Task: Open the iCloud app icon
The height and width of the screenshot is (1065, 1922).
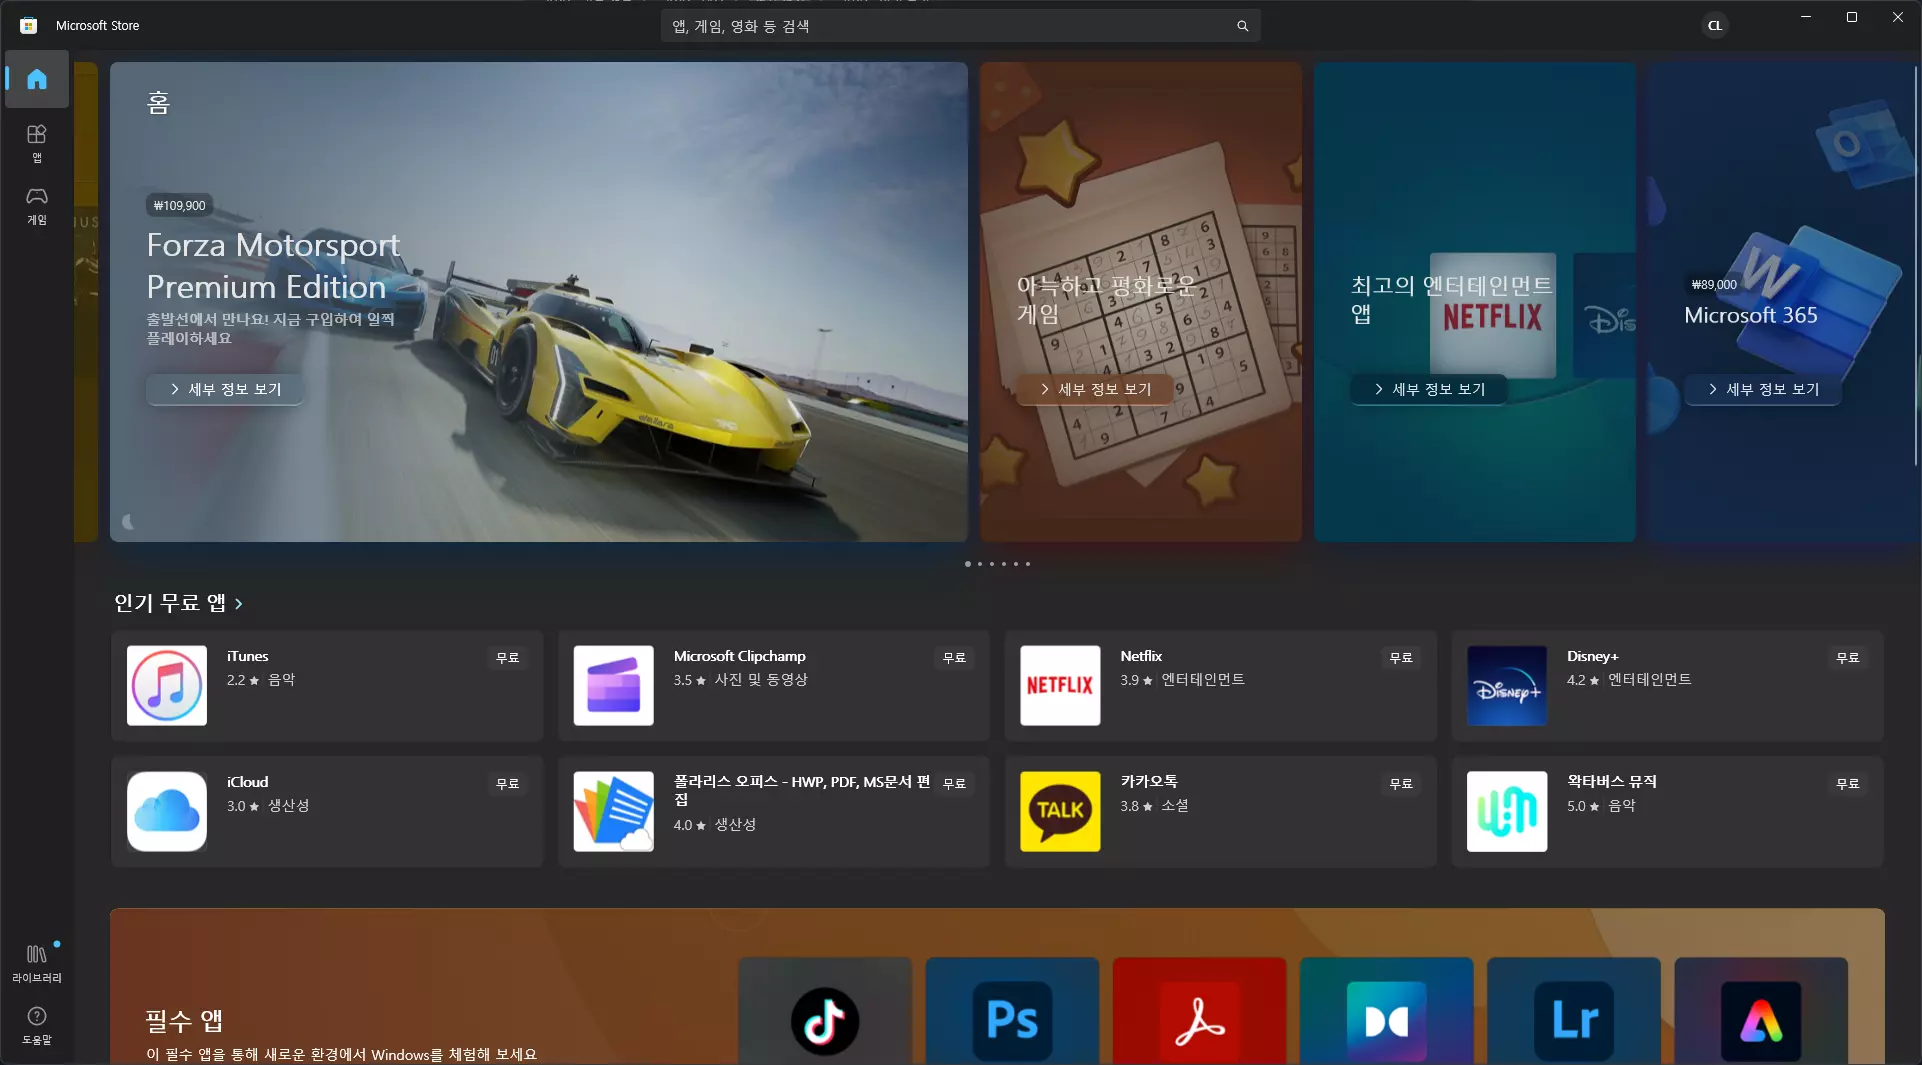Action: click(167, 811)
